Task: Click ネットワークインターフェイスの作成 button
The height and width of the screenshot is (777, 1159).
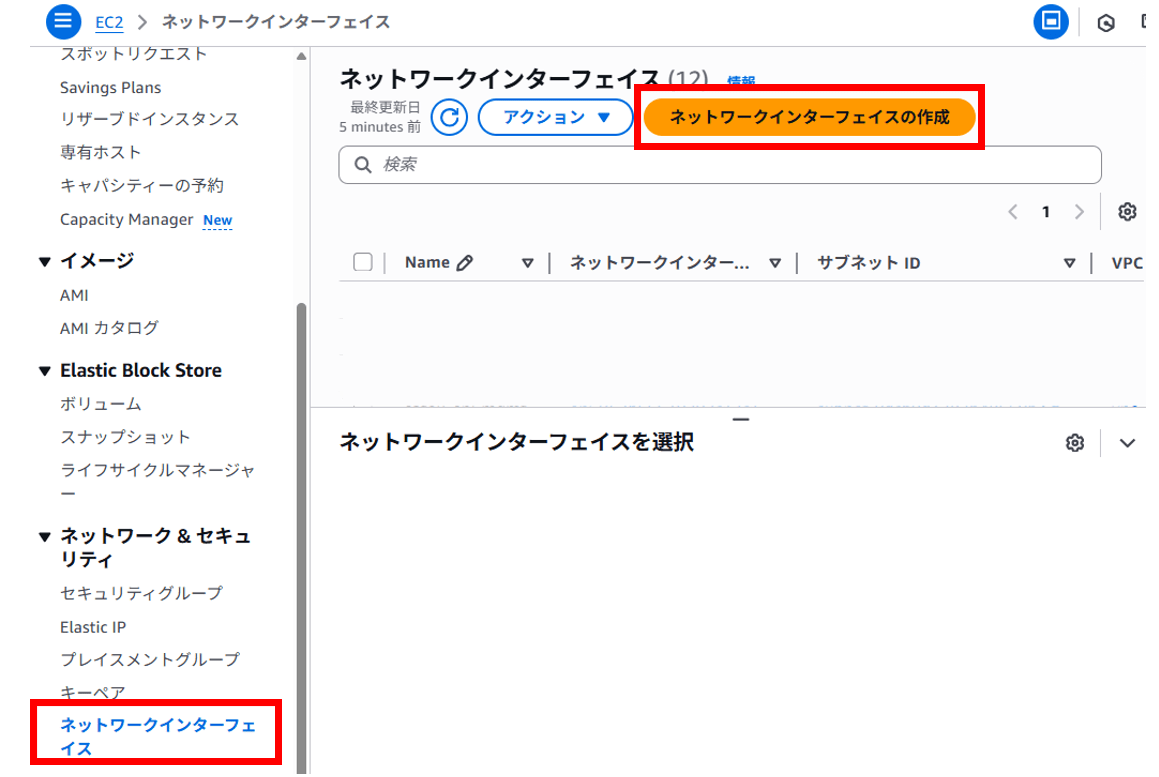Action: pos(809,118)
